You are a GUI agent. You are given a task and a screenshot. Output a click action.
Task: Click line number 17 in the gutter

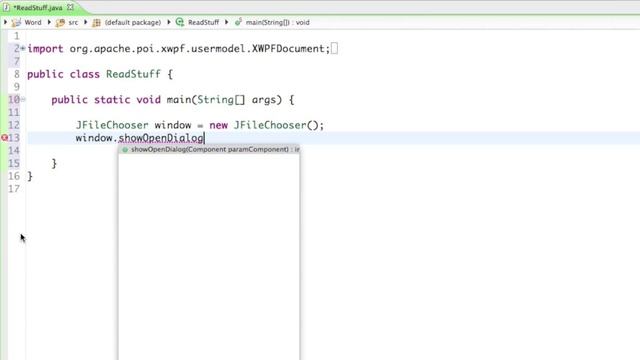pyautogui.click(x=13, y=189)
